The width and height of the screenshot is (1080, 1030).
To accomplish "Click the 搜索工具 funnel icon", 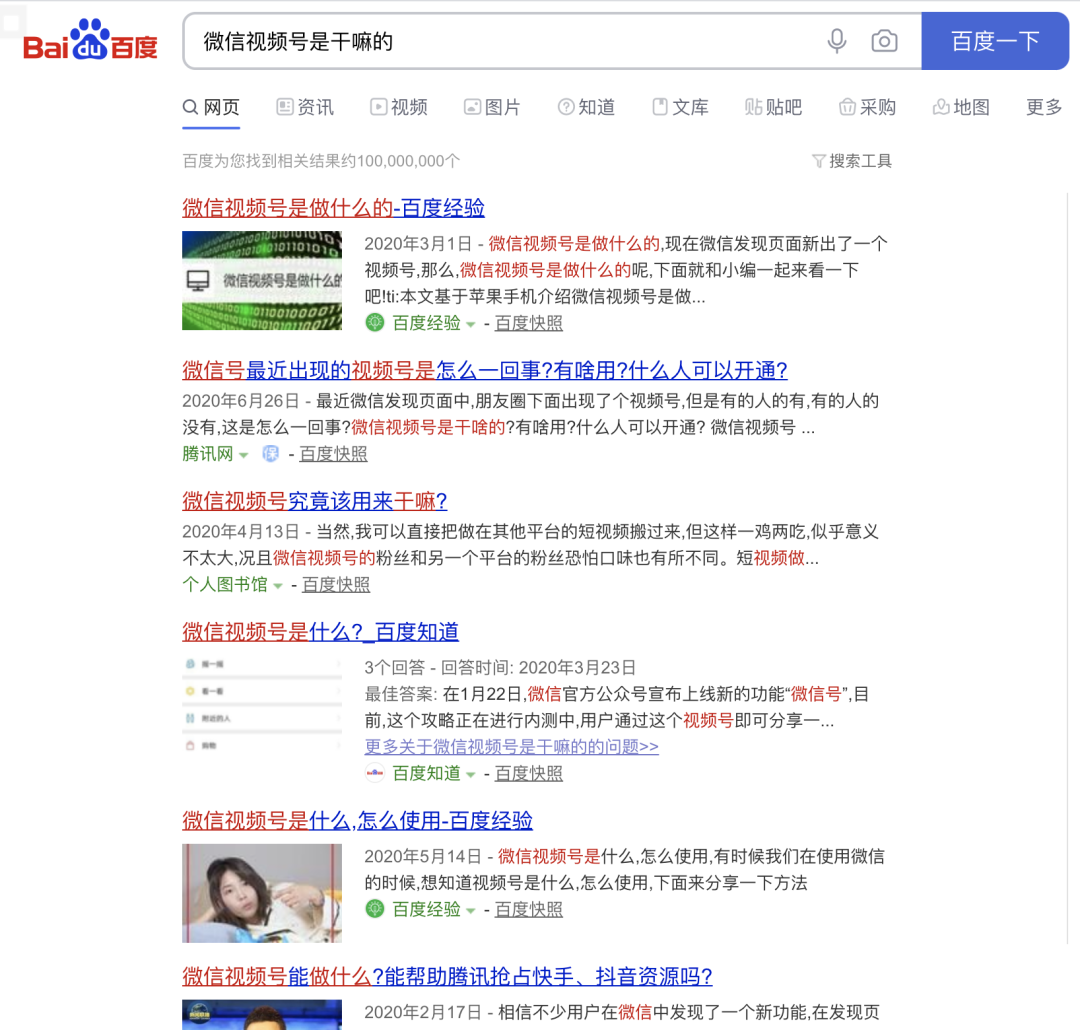I will 818,161.
